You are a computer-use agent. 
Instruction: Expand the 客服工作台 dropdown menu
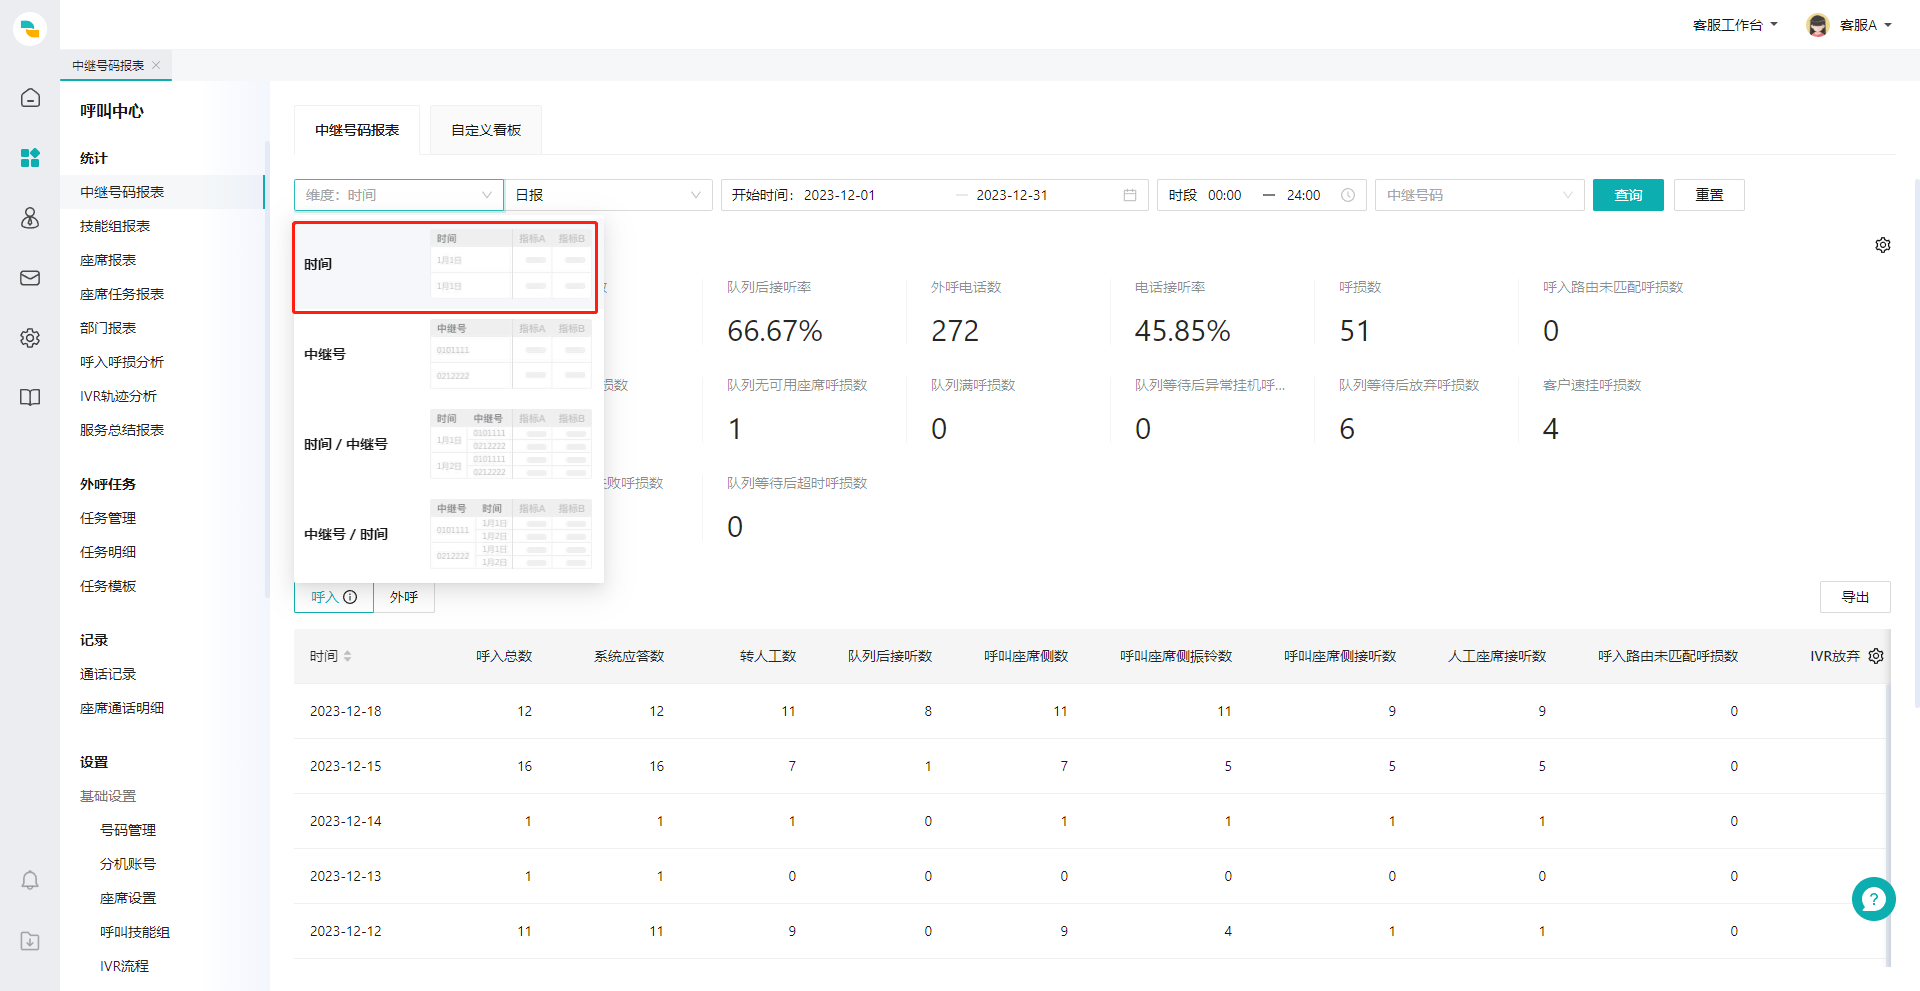(x=1735, y=25)
